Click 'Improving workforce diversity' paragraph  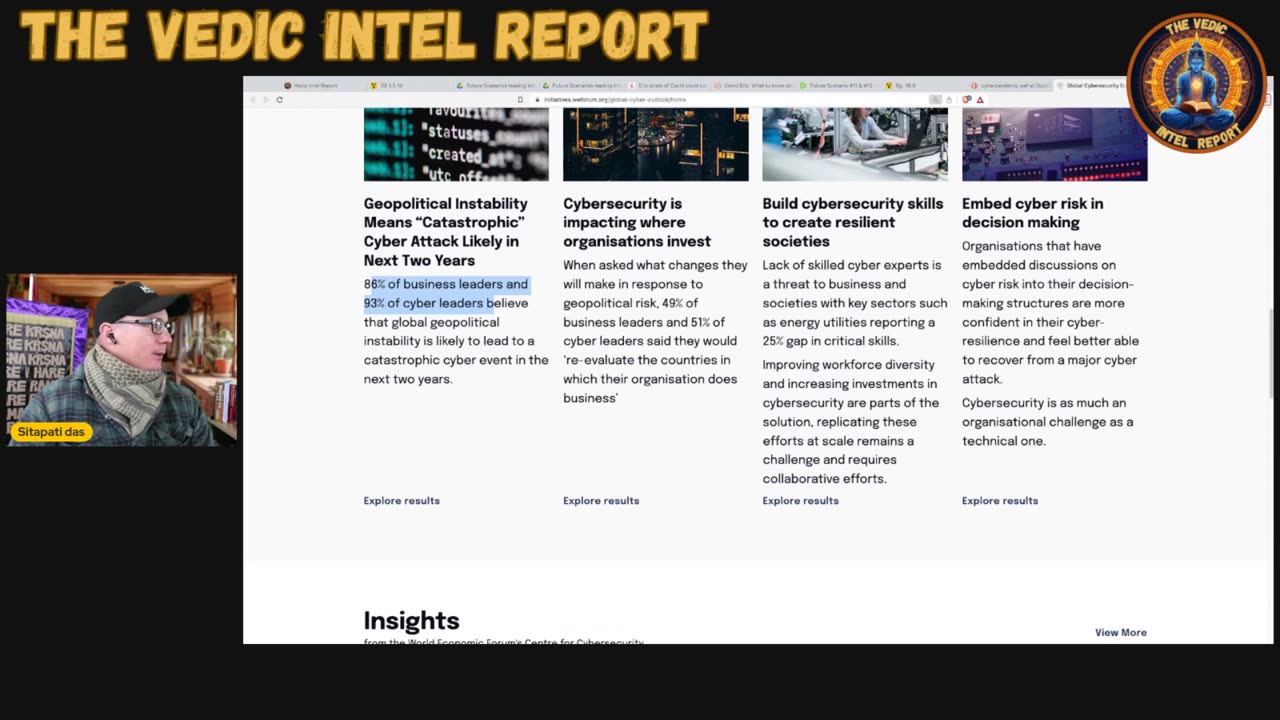coord(851,422)
